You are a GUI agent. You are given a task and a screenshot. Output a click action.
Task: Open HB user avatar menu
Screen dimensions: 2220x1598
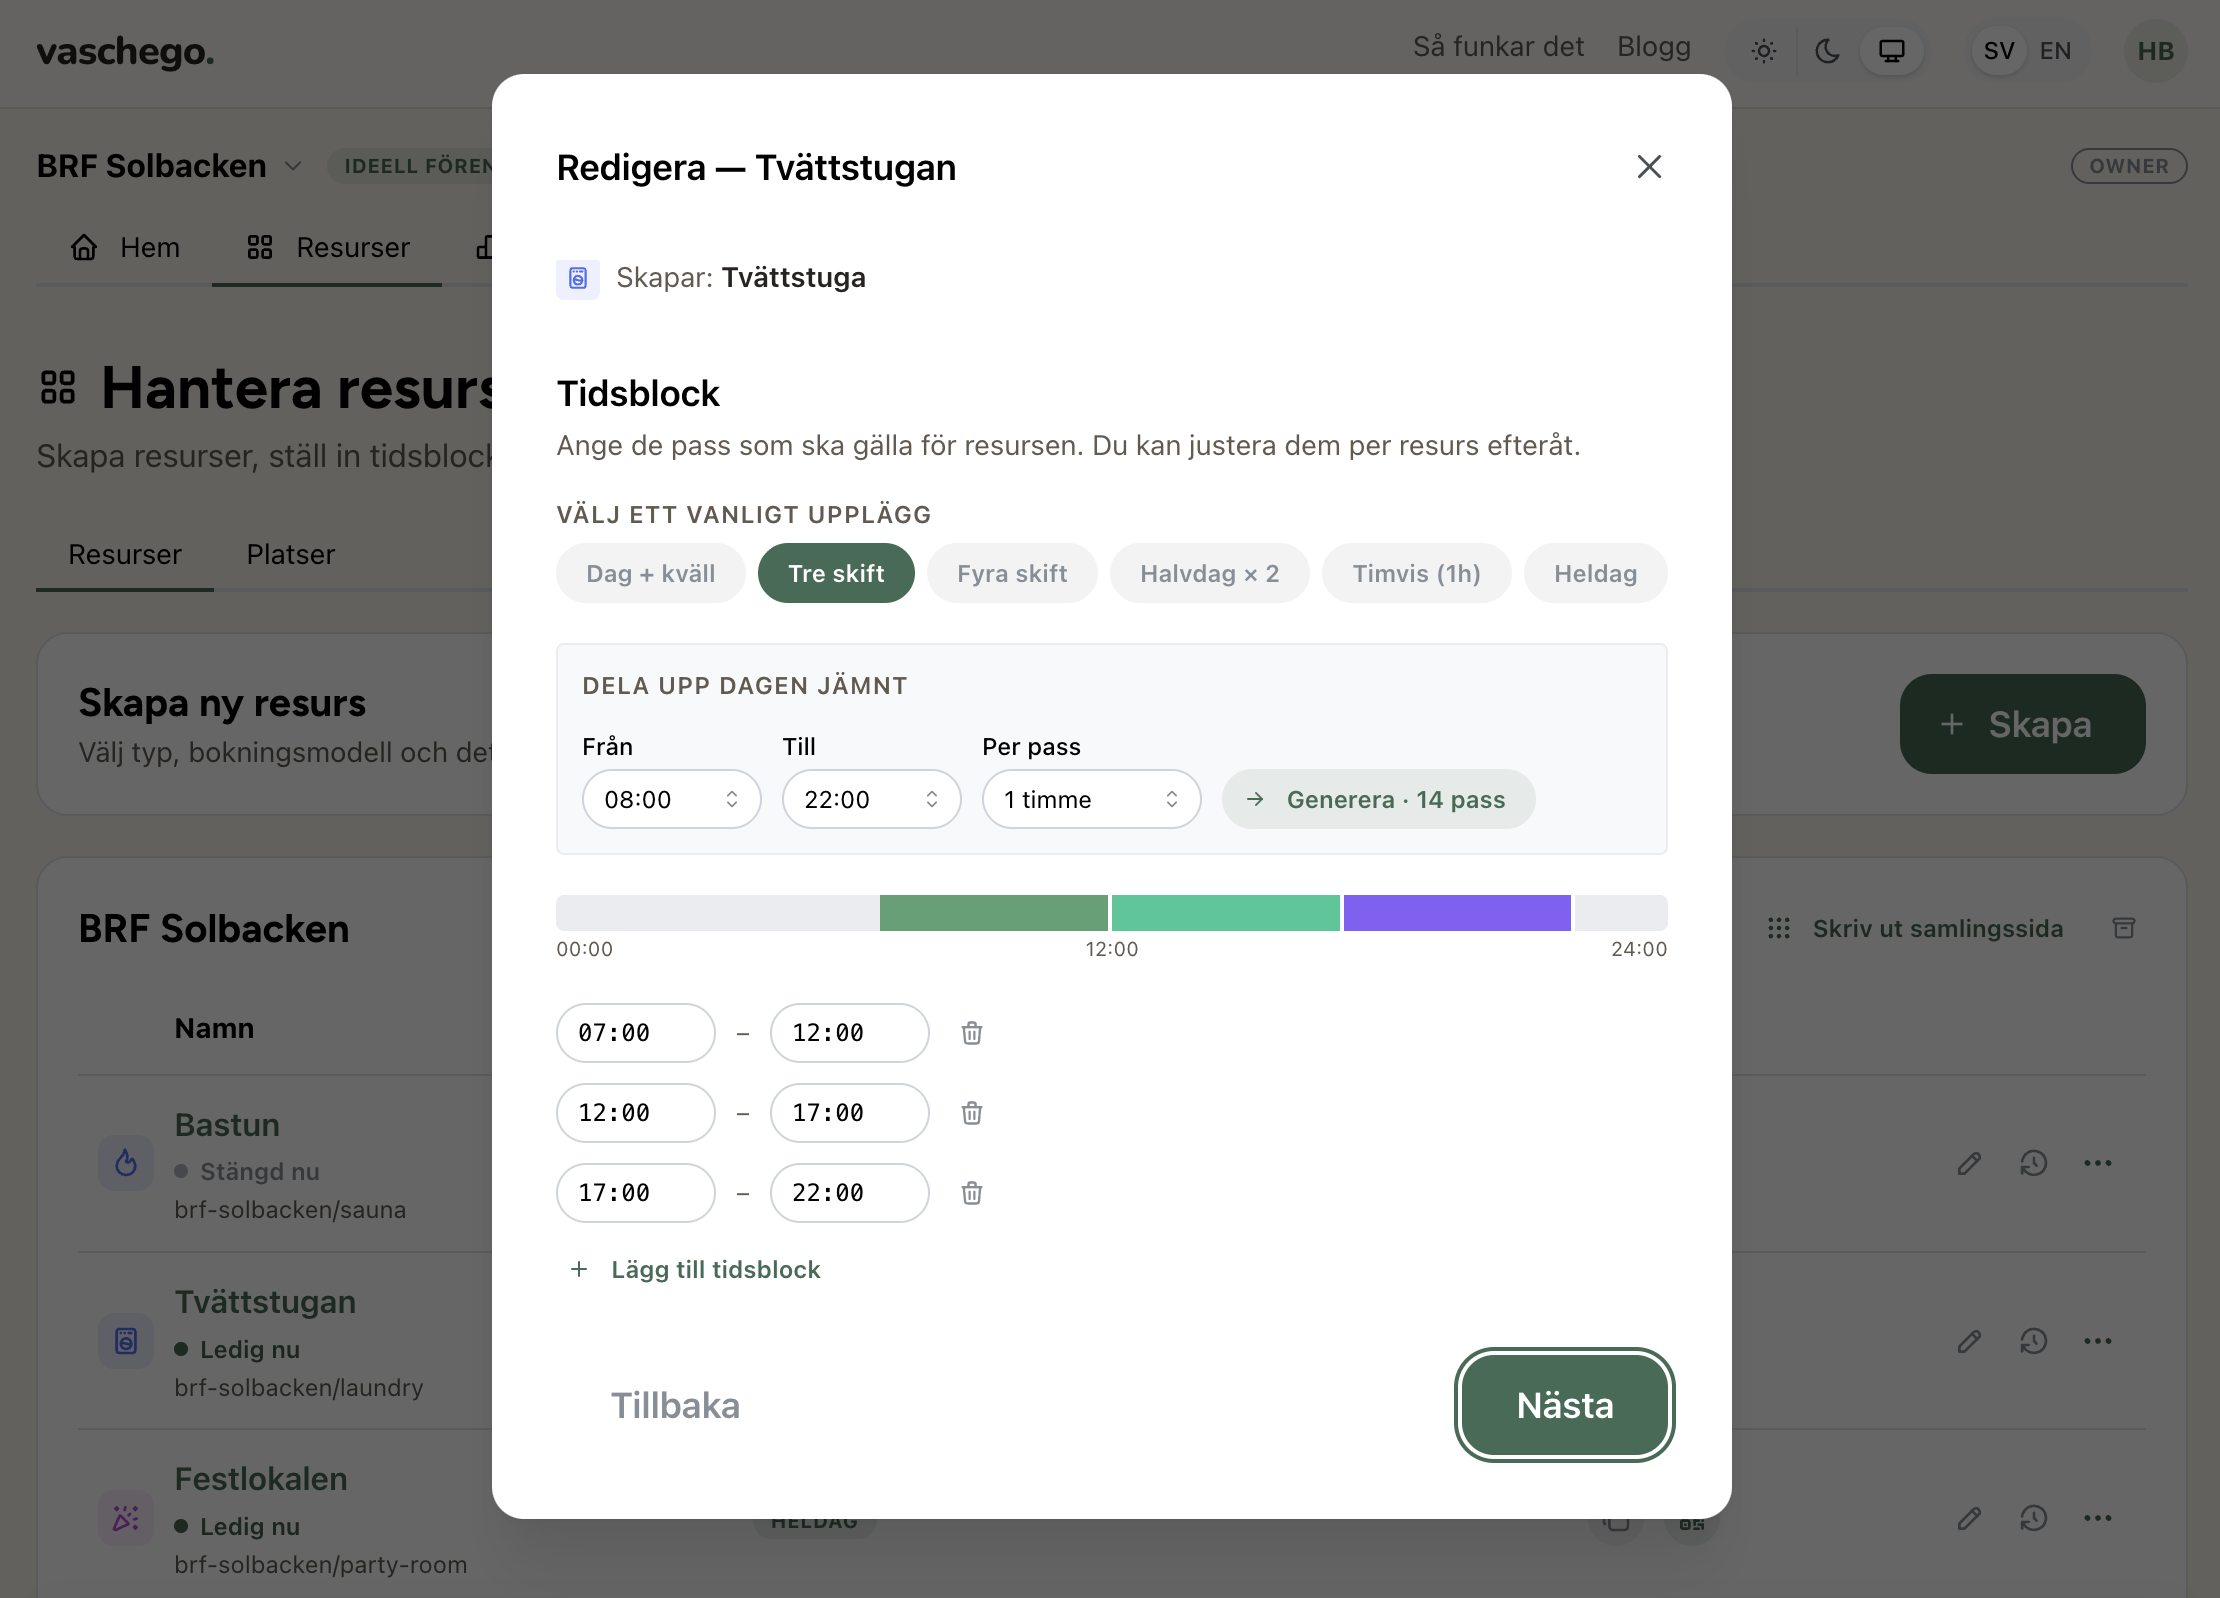(2155, 51)
